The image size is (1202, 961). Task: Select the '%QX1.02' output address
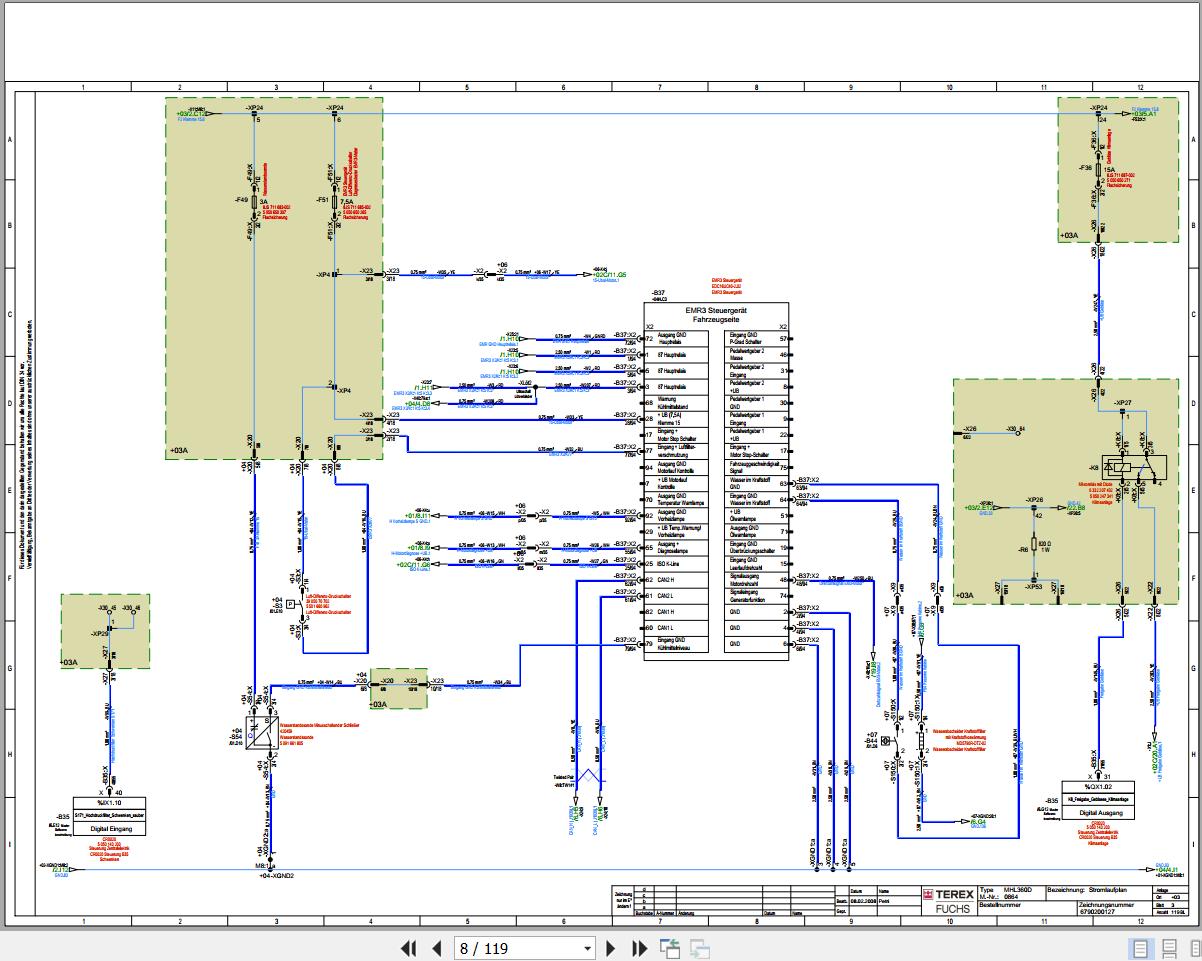point(1099,785)
